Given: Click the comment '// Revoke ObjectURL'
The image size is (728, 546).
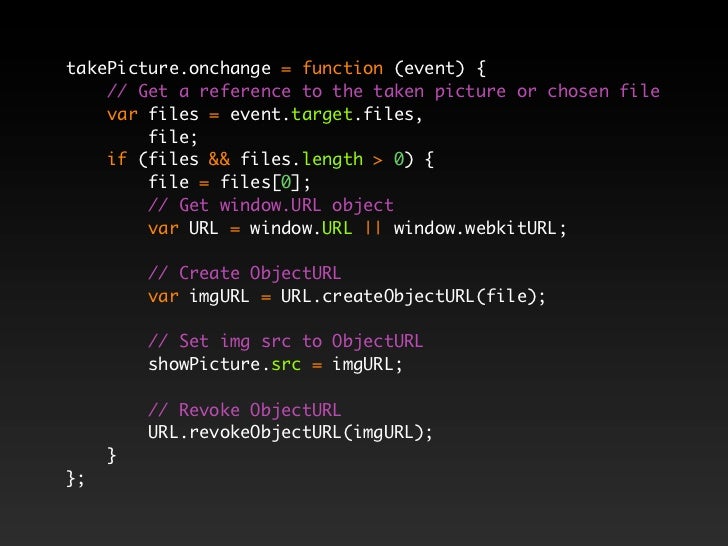Looking at the screenshot, I should click(245, 410).
